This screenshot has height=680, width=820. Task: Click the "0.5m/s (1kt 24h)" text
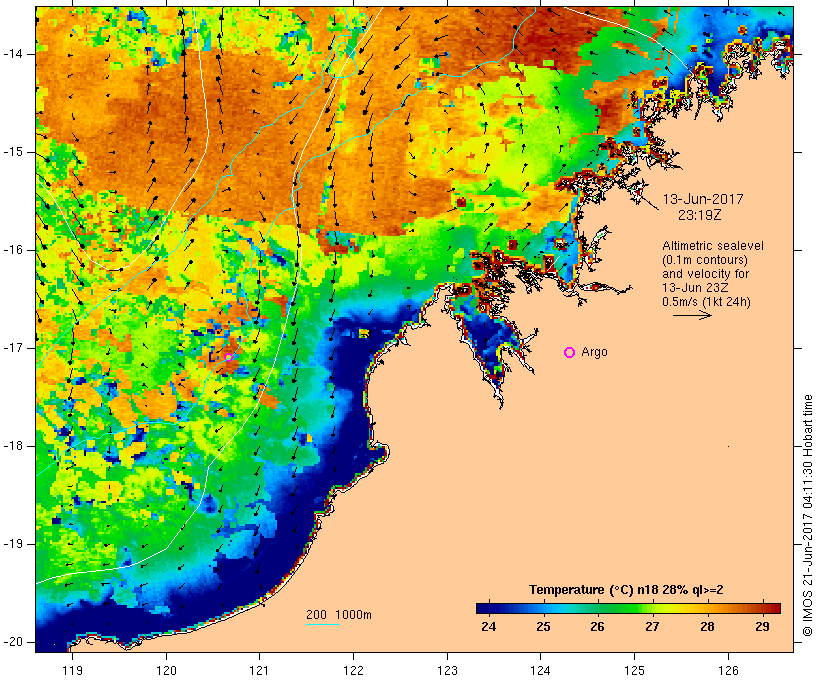[706, 302]
